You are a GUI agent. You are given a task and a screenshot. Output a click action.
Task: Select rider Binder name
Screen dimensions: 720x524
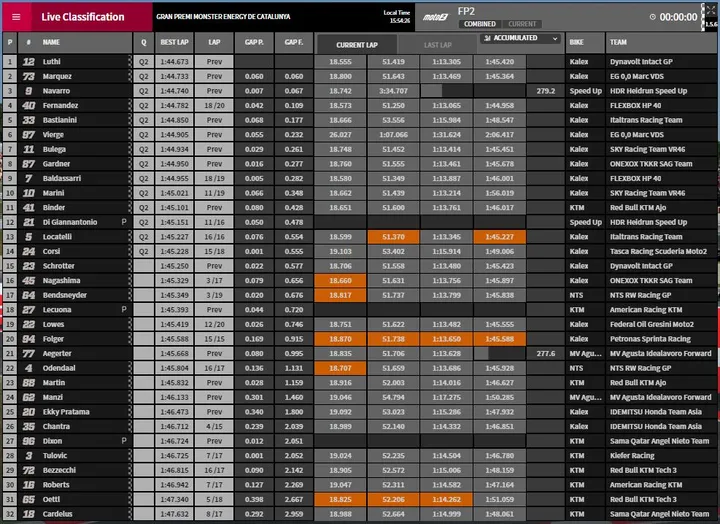(54, 208)
